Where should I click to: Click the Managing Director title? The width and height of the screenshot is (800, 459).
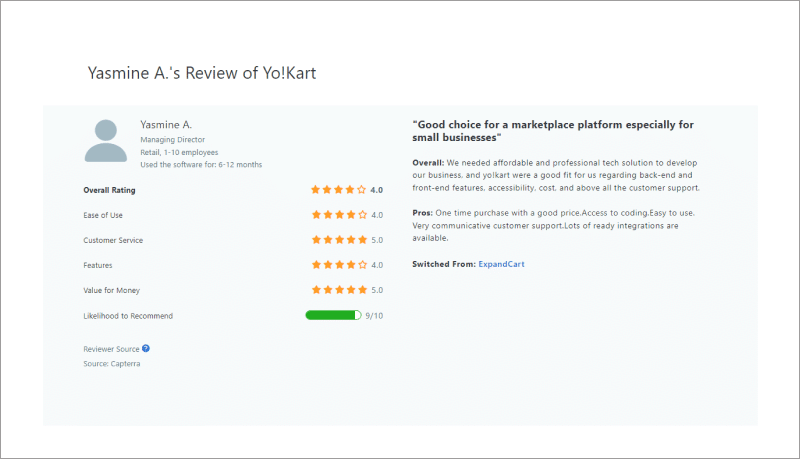coord(174,139)
